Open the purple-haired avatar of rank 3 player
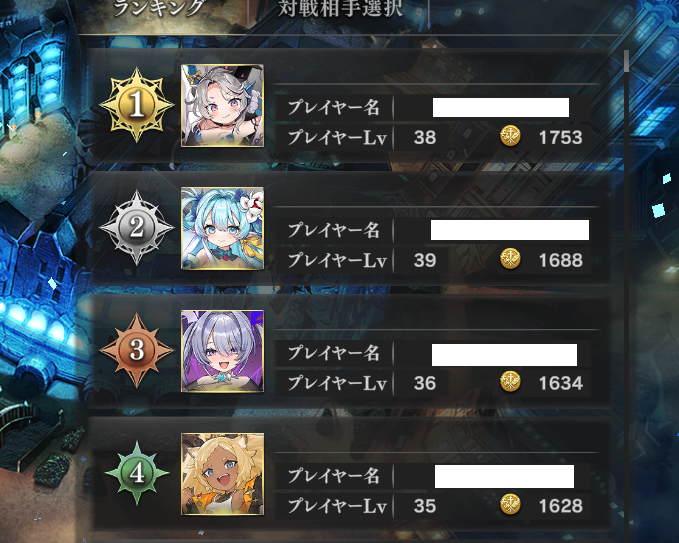The image size is (679, 543). (222, 351)
